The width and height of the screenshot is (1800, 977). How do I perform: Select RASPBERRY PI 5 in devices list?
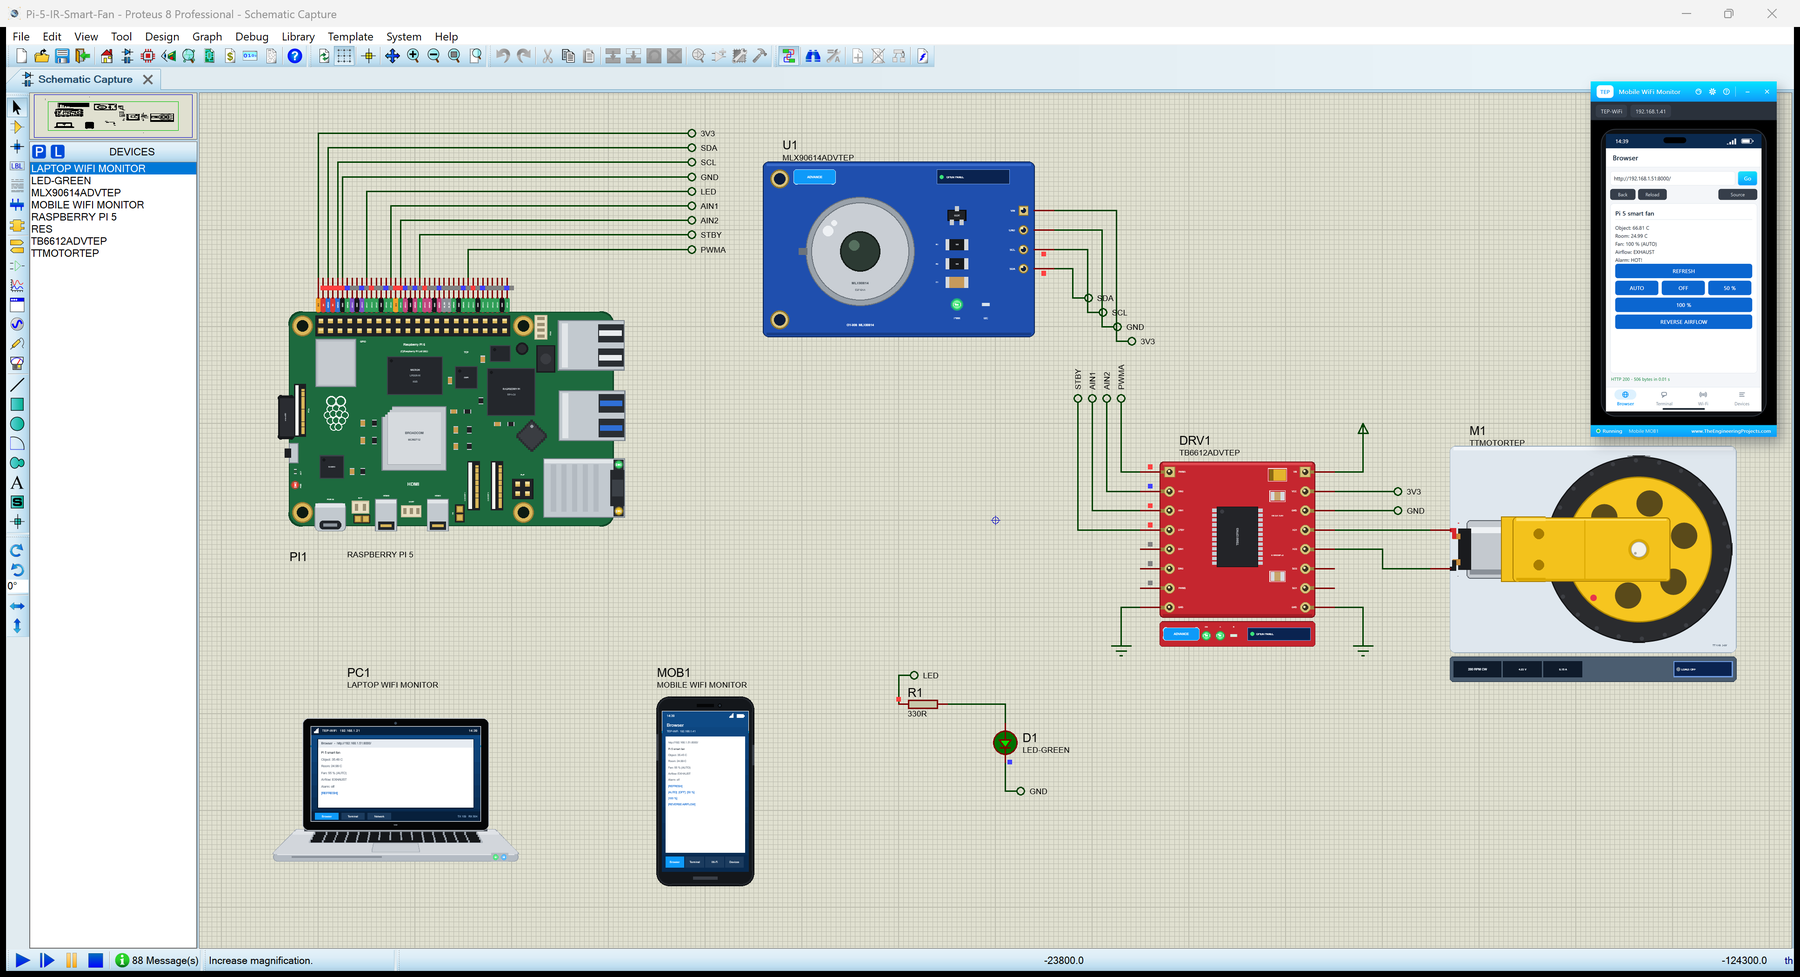(74, 217)
